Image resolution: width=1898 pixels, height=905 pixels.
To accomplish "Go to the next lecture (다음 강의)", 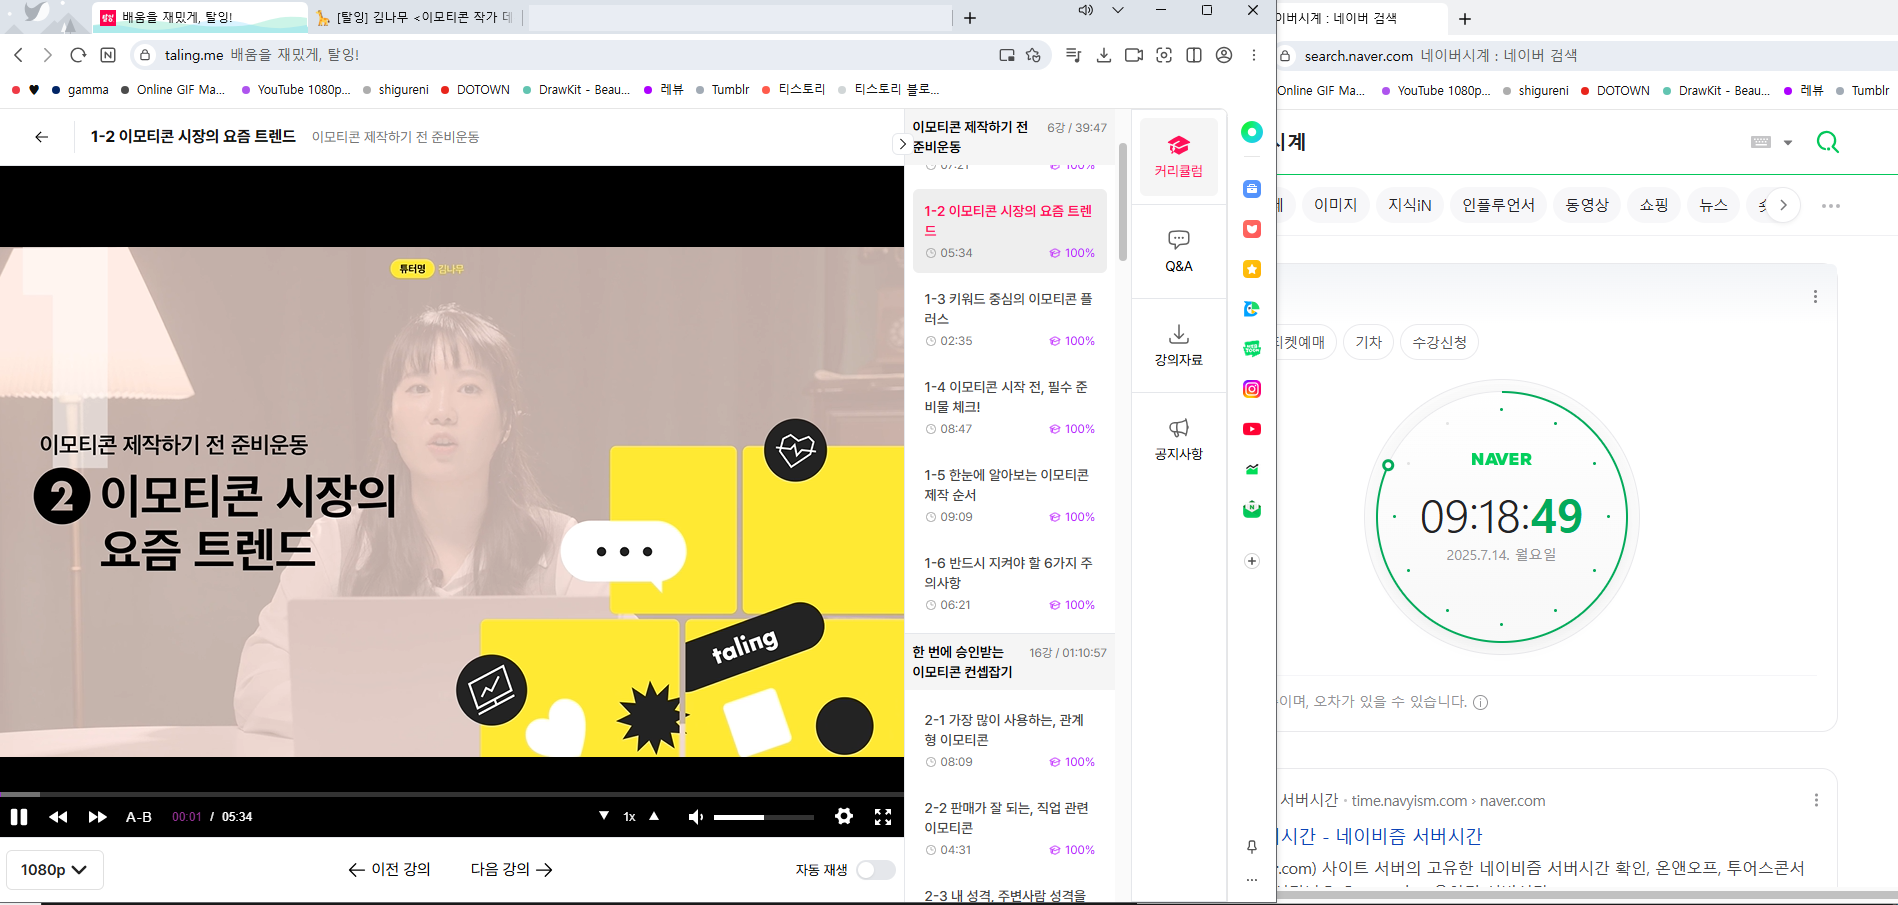I will tap(512, 869).
